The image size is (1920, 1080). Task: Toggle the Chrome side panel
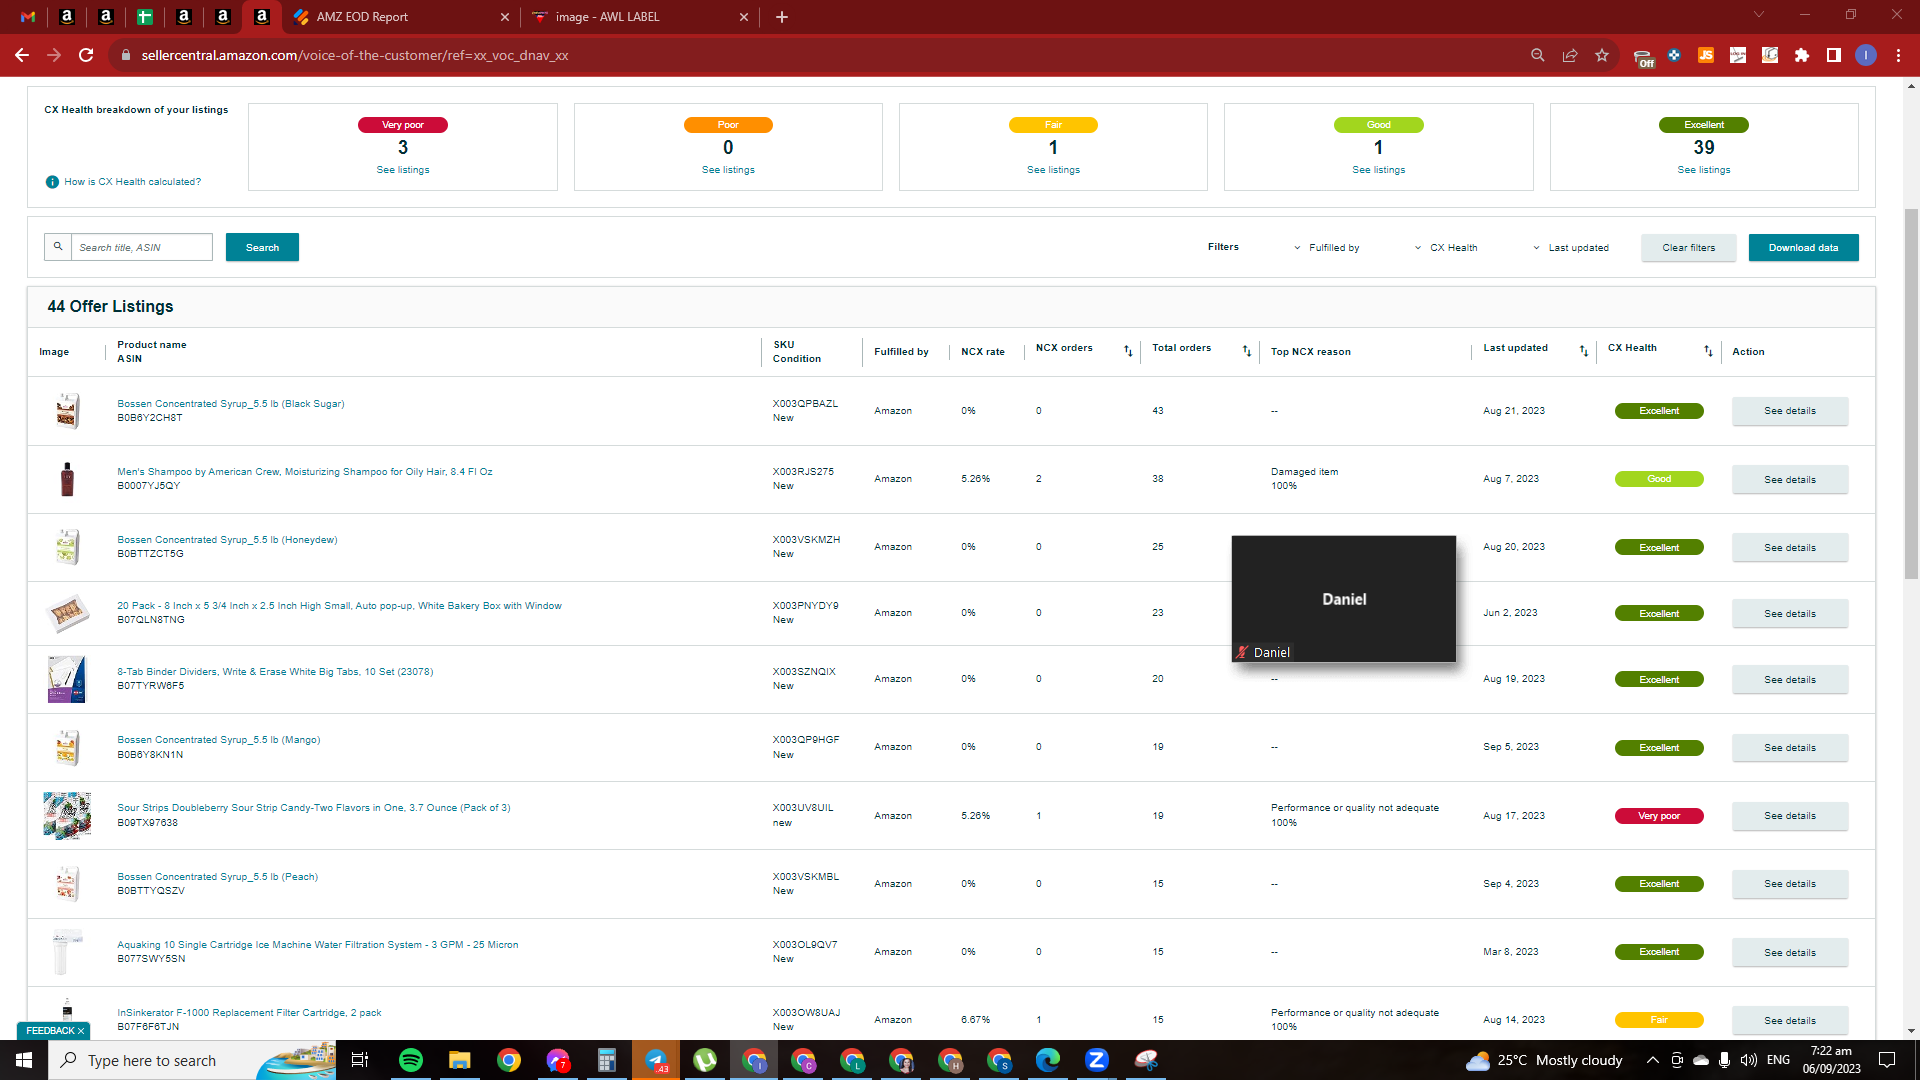pos(1834,55)
